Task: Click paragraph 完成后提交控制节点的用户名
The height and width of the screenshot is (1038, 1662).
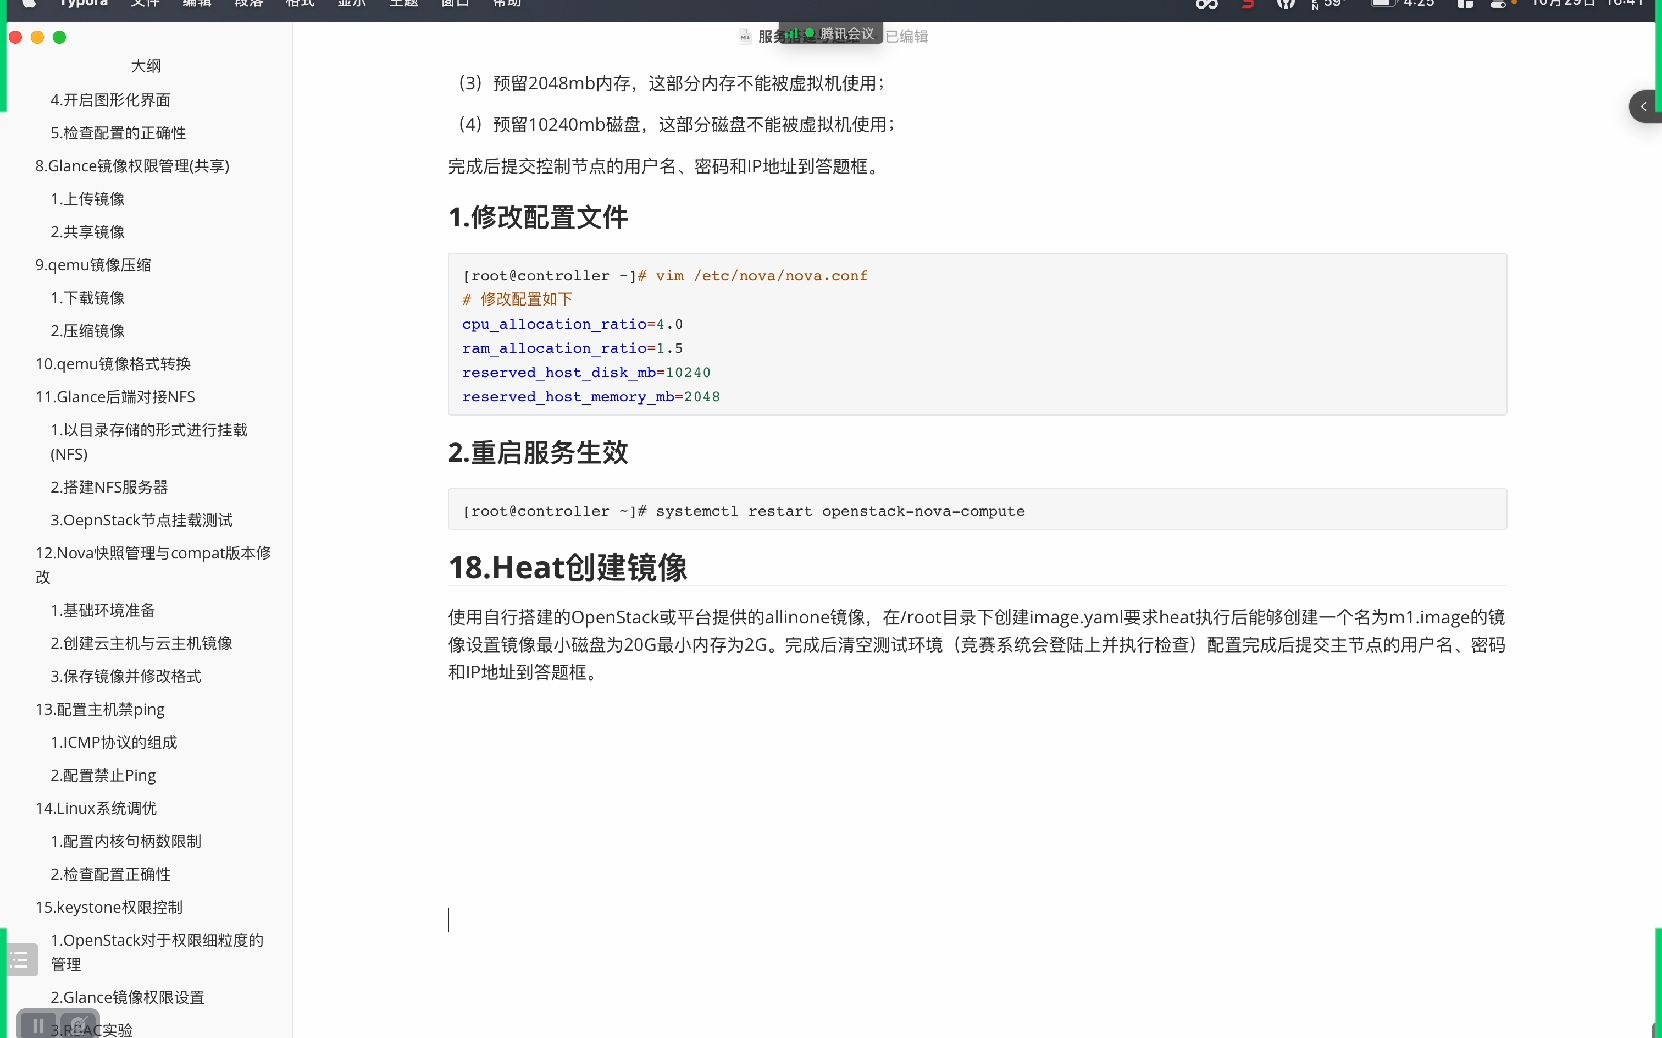Action: click(665, 166)
